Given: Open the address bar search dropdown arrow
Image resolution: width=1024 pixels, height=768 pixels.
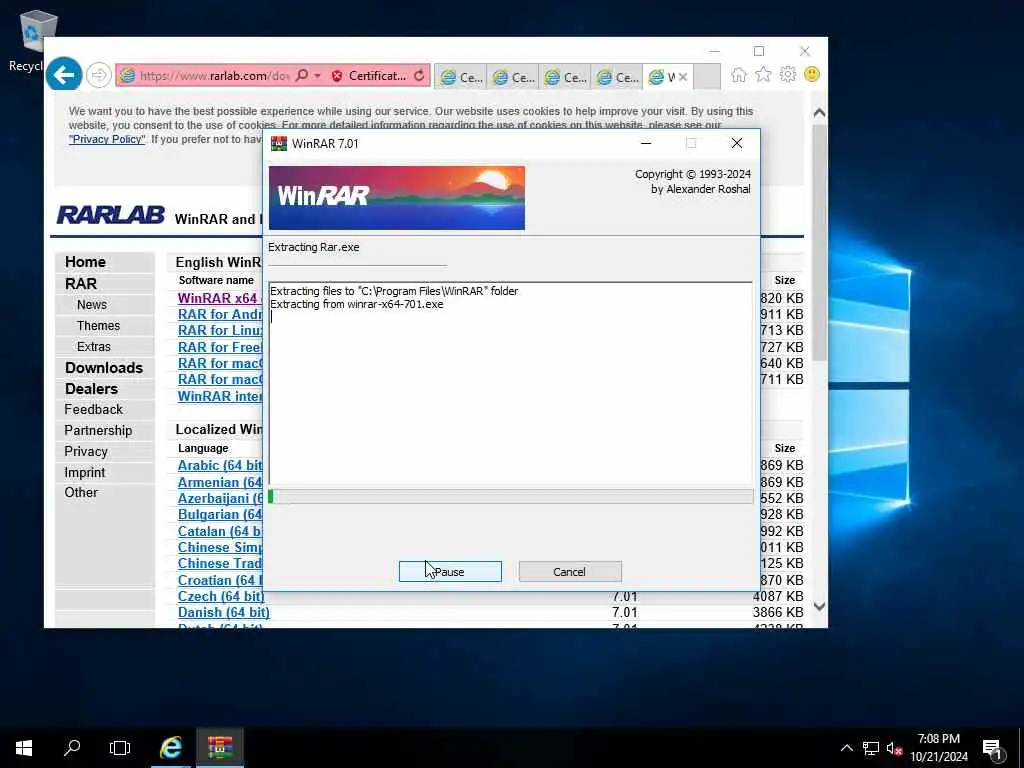Looking at the screenshot, I should [317, 76].
